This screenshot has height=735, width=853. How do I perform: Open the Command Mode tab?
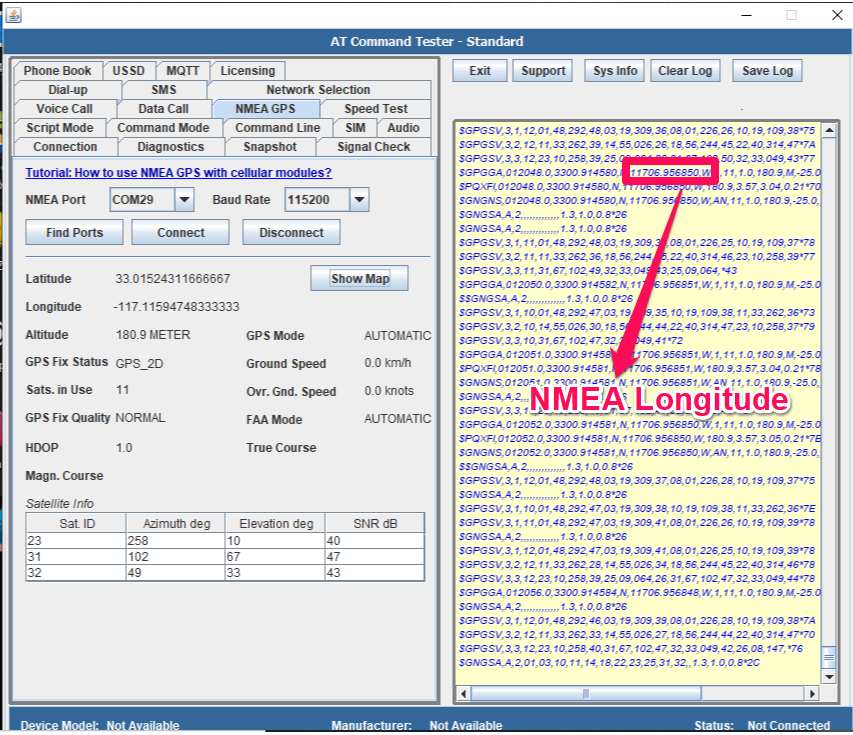tap(163, 128)
